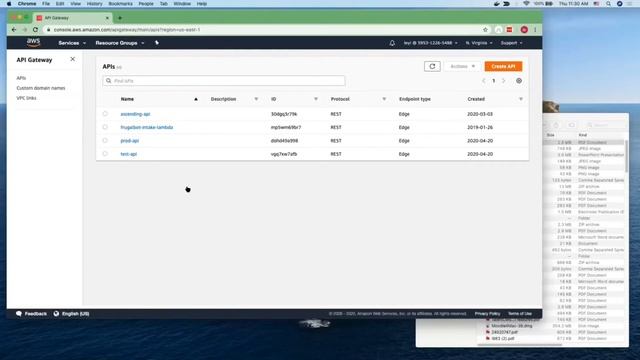Image resolution: width=640 pixels, height=360 pixels.
Task: Click the Wi-Fi status icon
Action: [526, 4]
